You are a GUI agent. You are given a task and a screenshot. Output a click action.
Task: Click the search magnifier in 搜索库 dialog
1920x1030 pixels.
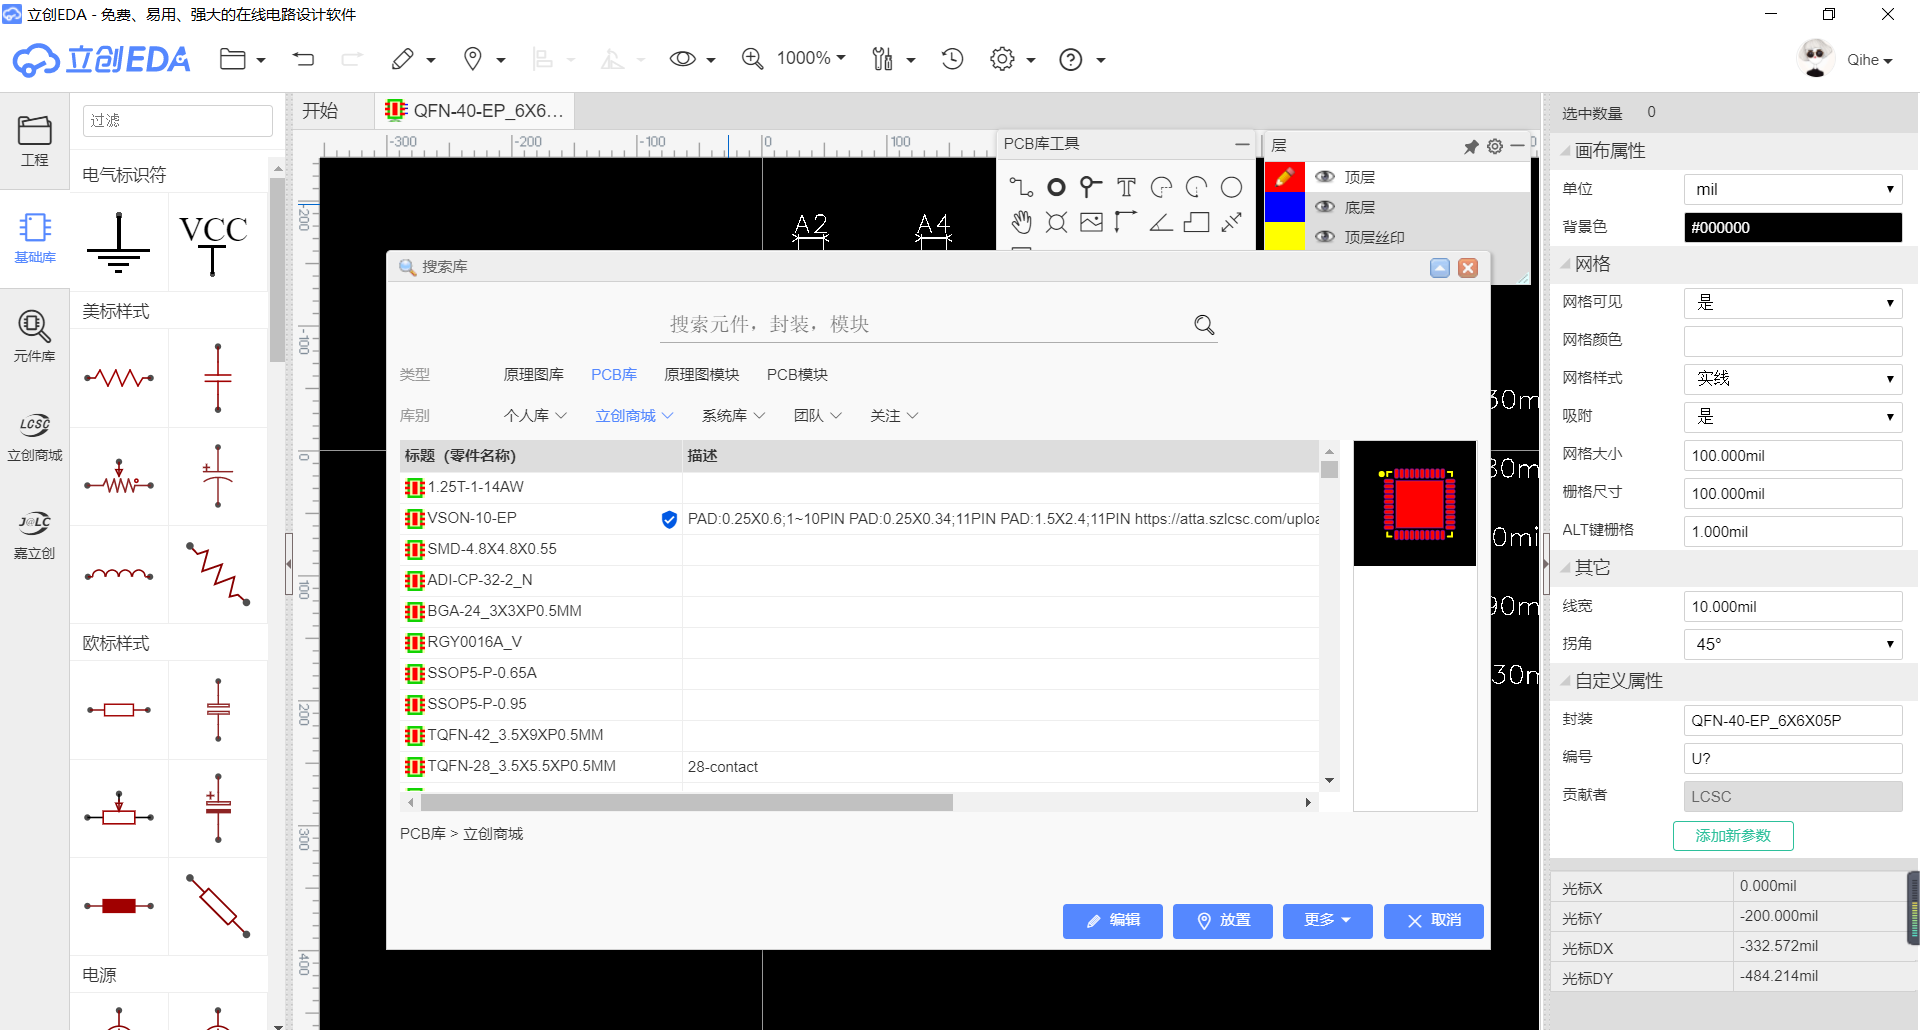1204,325
